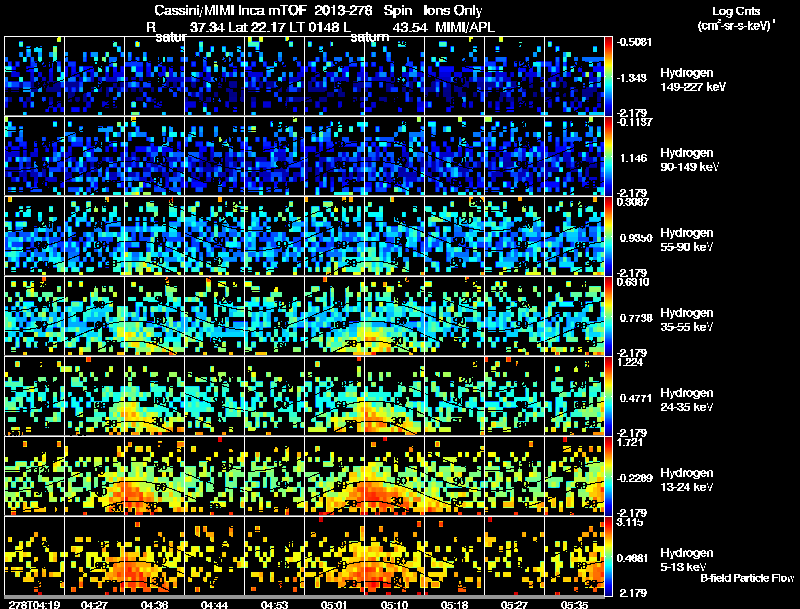Click the '05:10' time axis label

(x=394, y=604)
